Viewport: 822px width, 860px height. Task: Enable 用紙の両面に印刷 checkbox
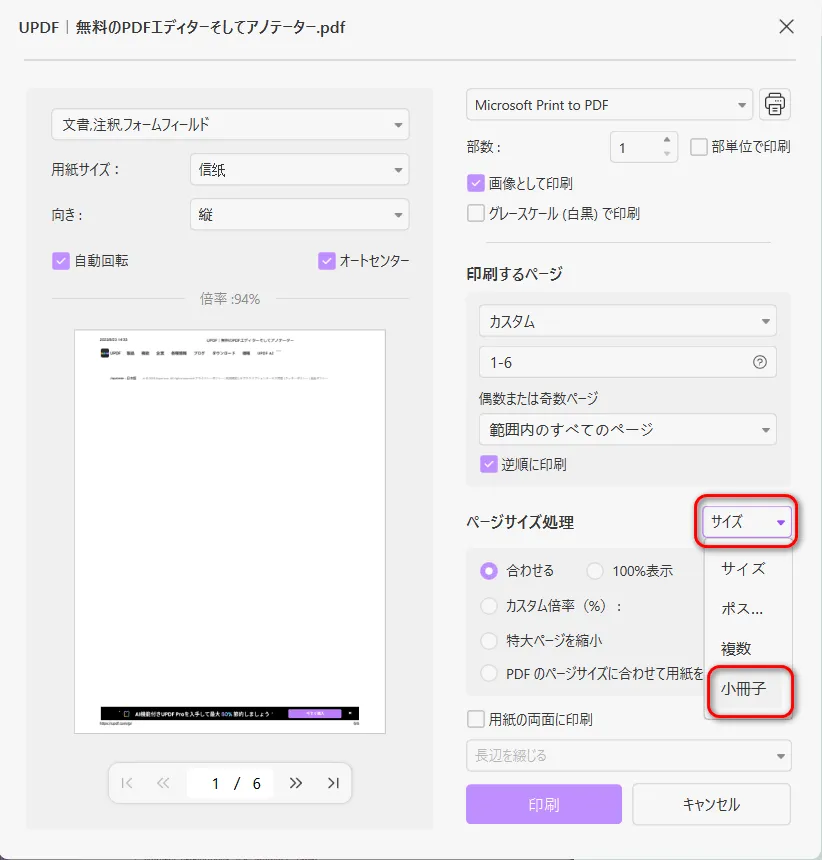[475, 719]
